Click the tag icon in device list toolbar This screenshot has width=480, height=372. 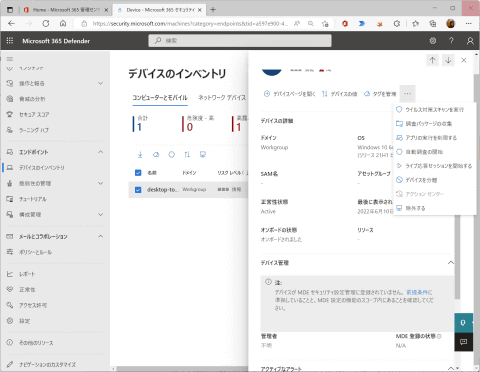(156, 154)
